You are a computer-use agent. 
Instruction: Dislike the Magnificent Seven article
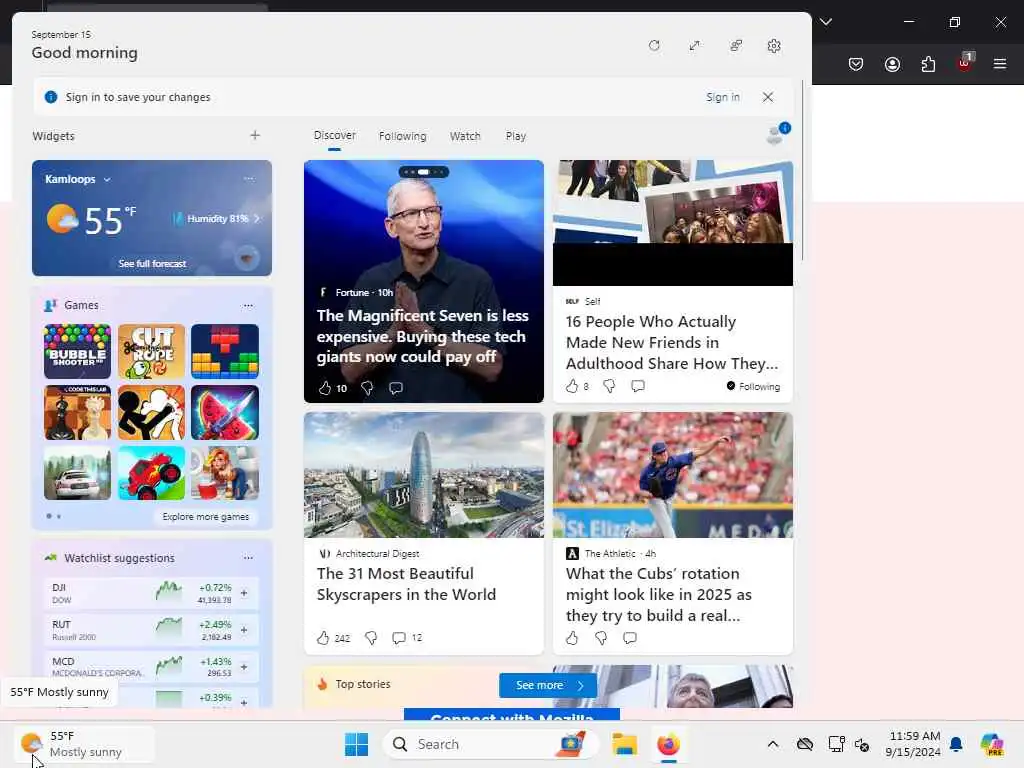pyautogui.click(x=367, y=388)
